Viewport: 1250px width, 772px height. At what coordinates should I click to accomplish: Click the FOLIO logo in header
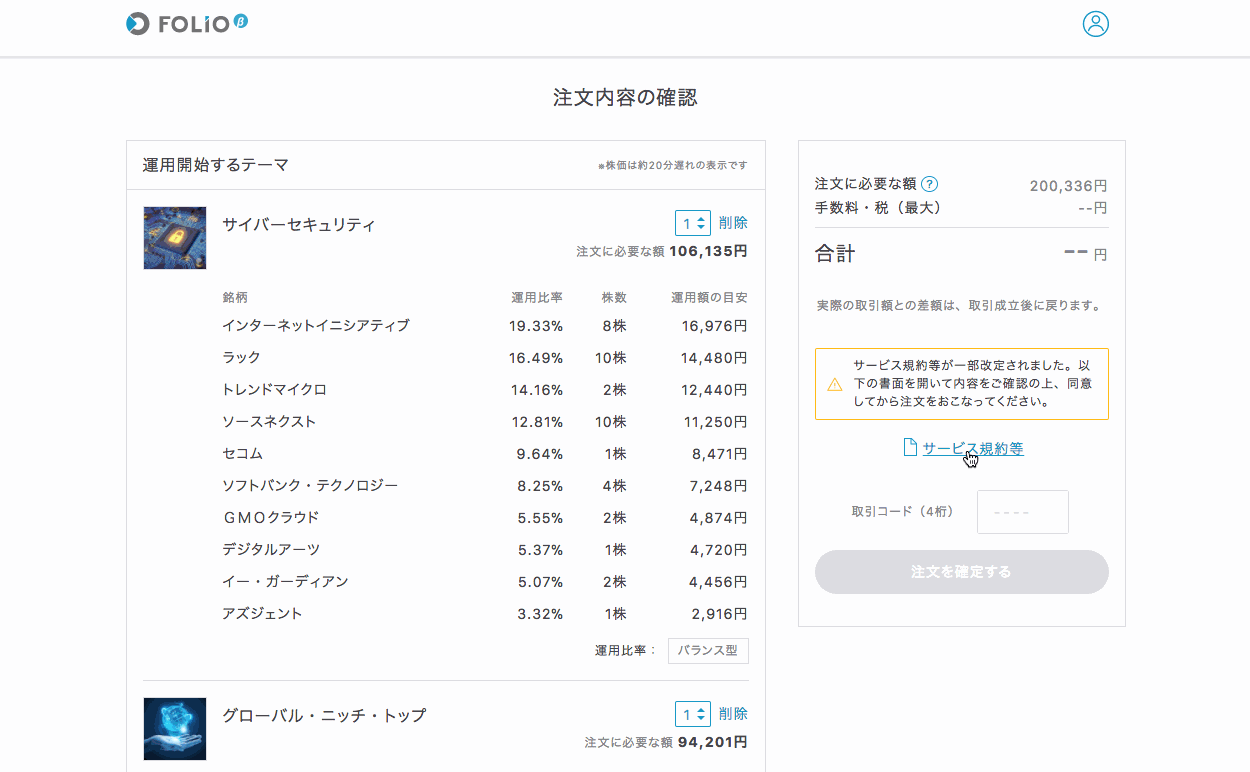coord(180,24)
